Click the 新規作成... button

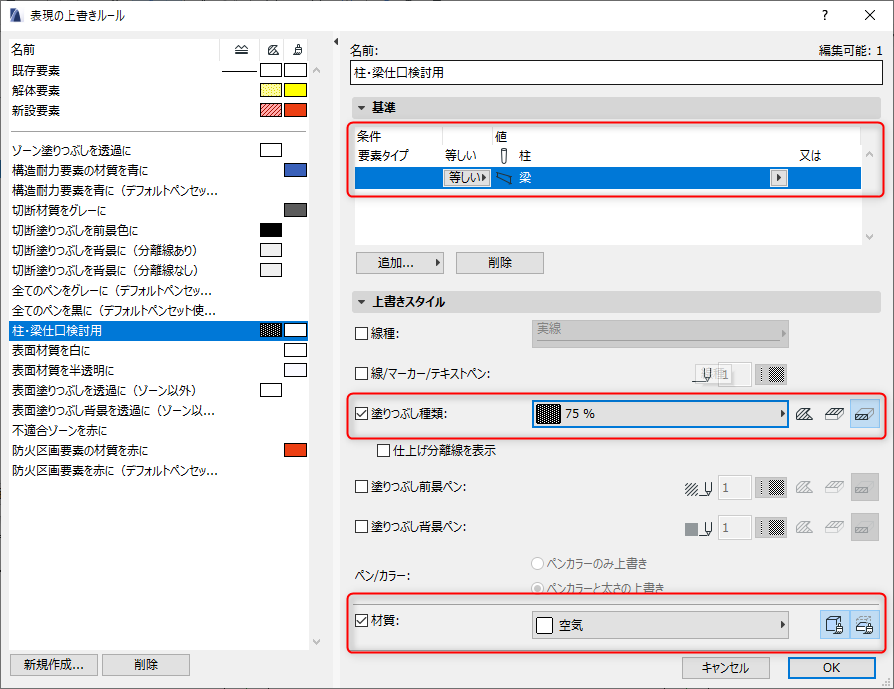(52, 664)
